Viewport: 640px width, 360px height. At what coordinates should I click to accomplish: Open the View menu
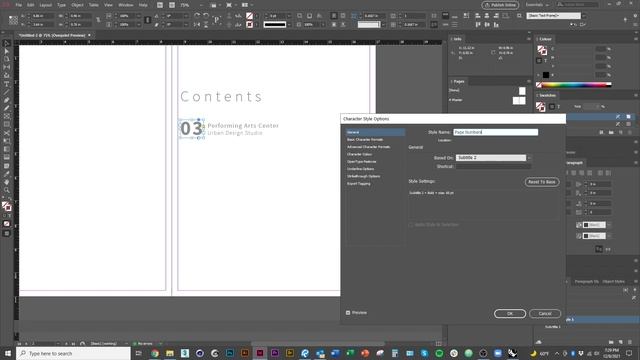coord(108,5)
